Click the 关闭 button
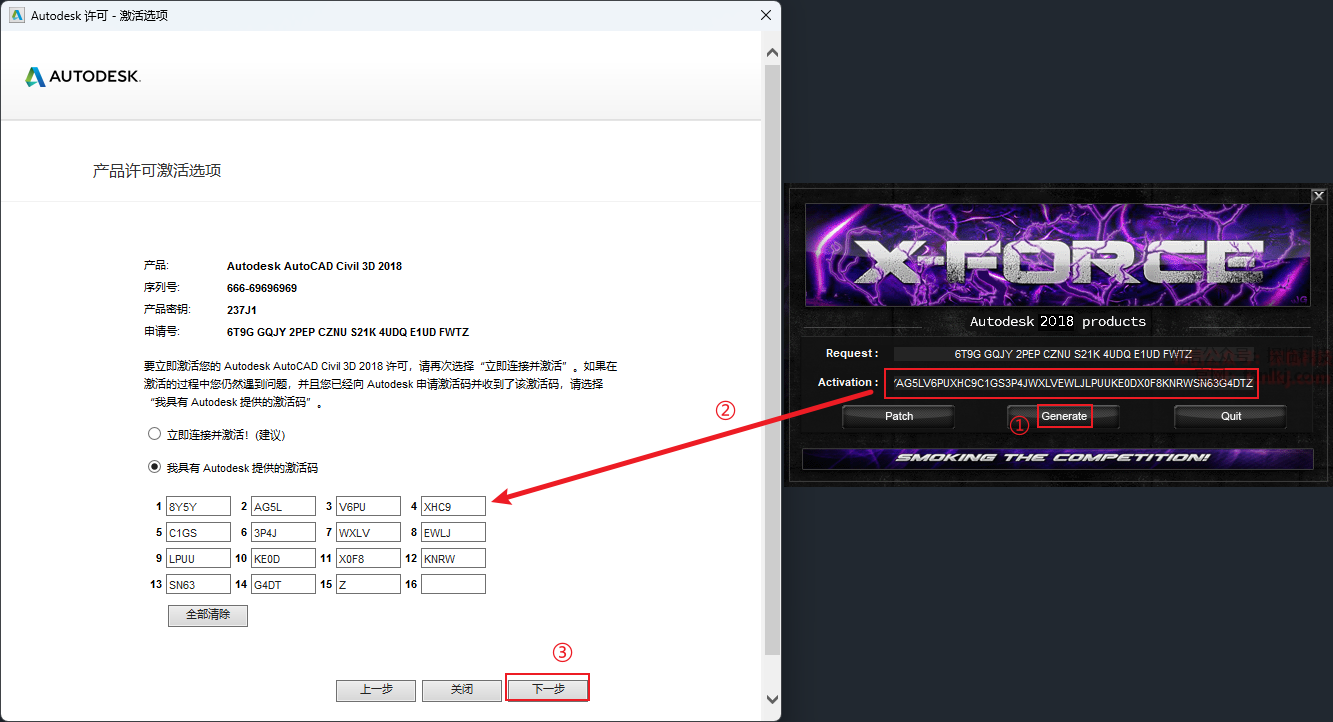 pyautogui.click(x=462, y=690)
